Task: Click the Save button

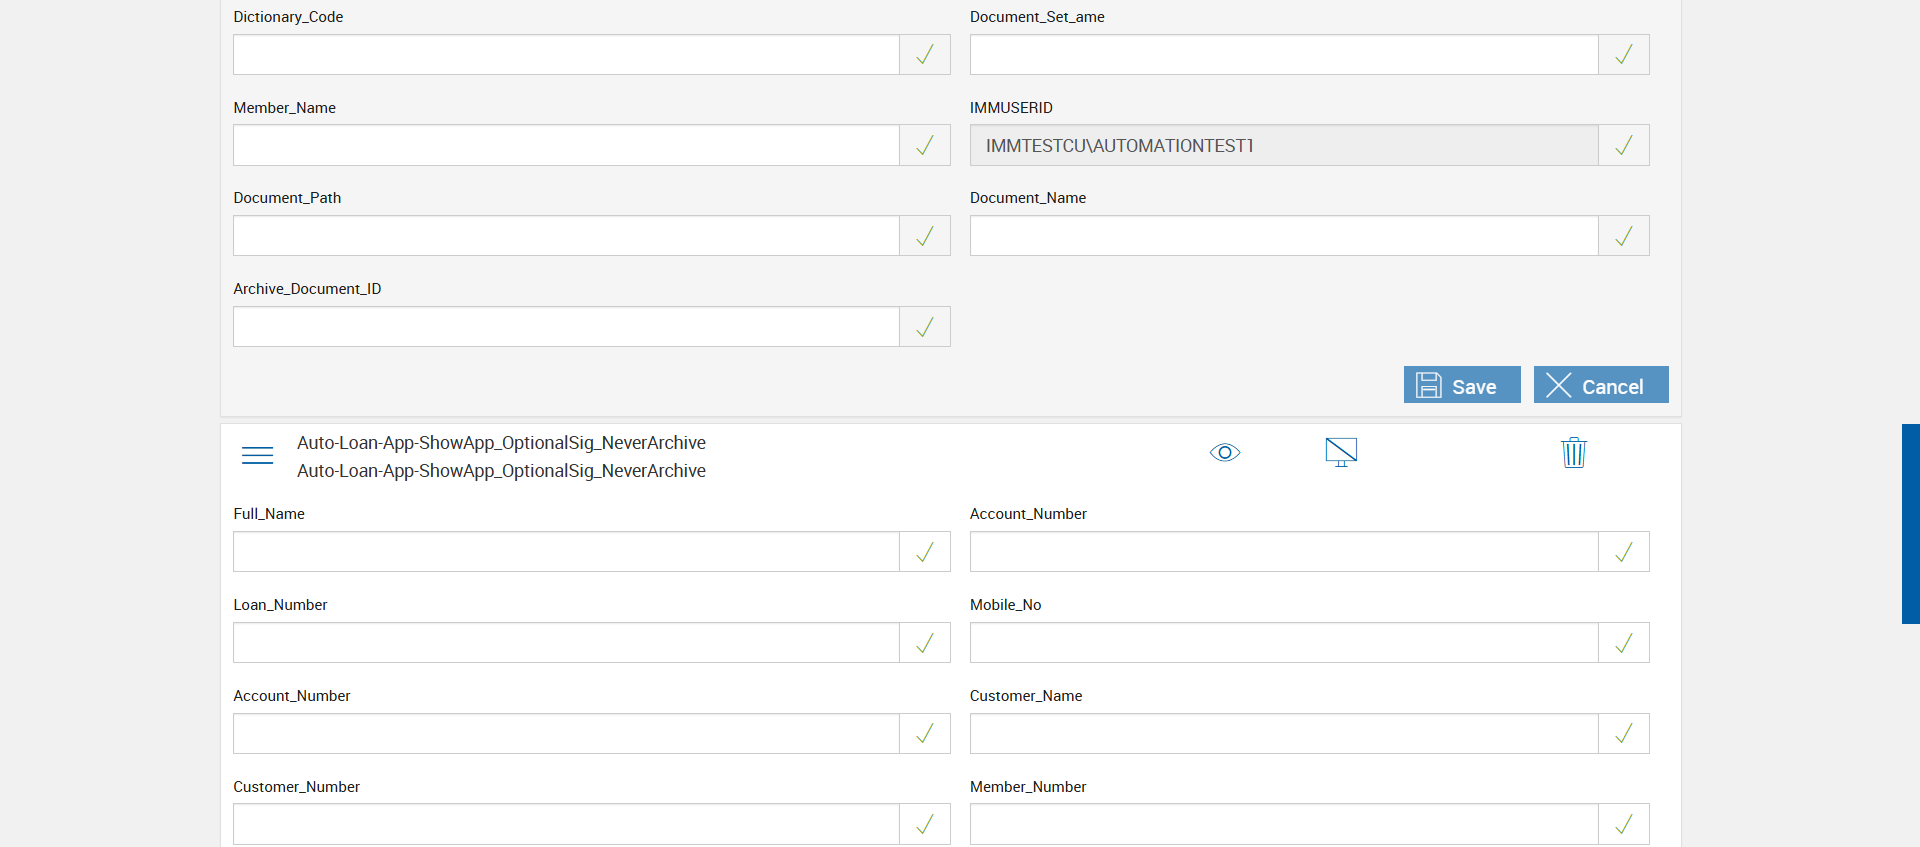Action: click(1461, 385)
